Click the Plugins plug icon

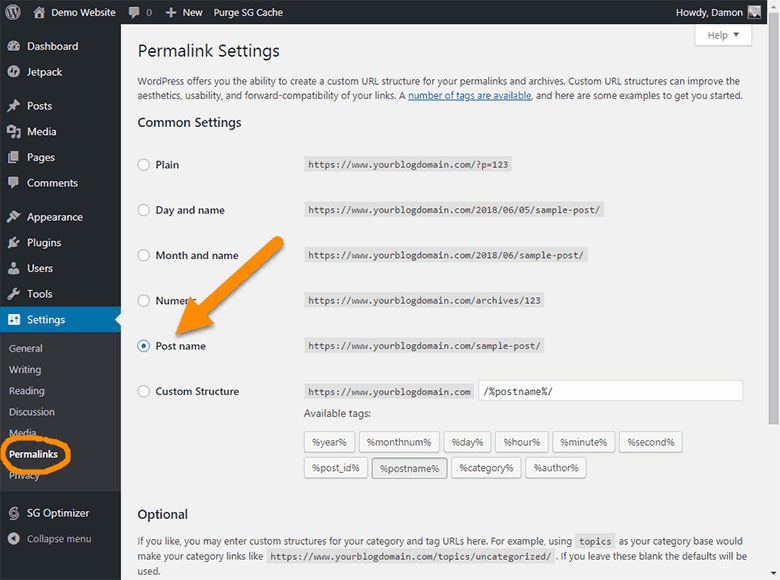click(x=14, y=242)
